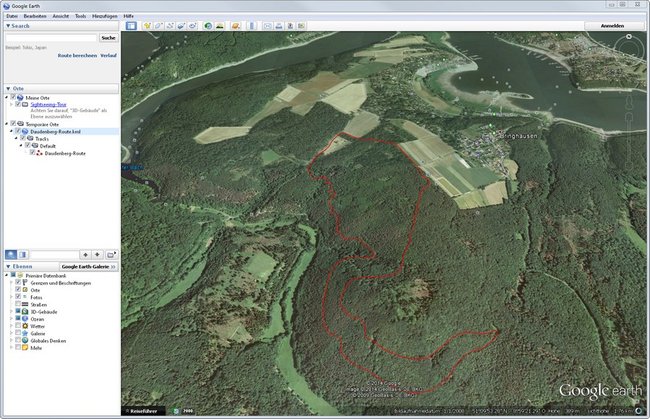Uncheck the Meine Orte checkbox
Viewport: 650px width, 419px height.
[x=13, y=97]
